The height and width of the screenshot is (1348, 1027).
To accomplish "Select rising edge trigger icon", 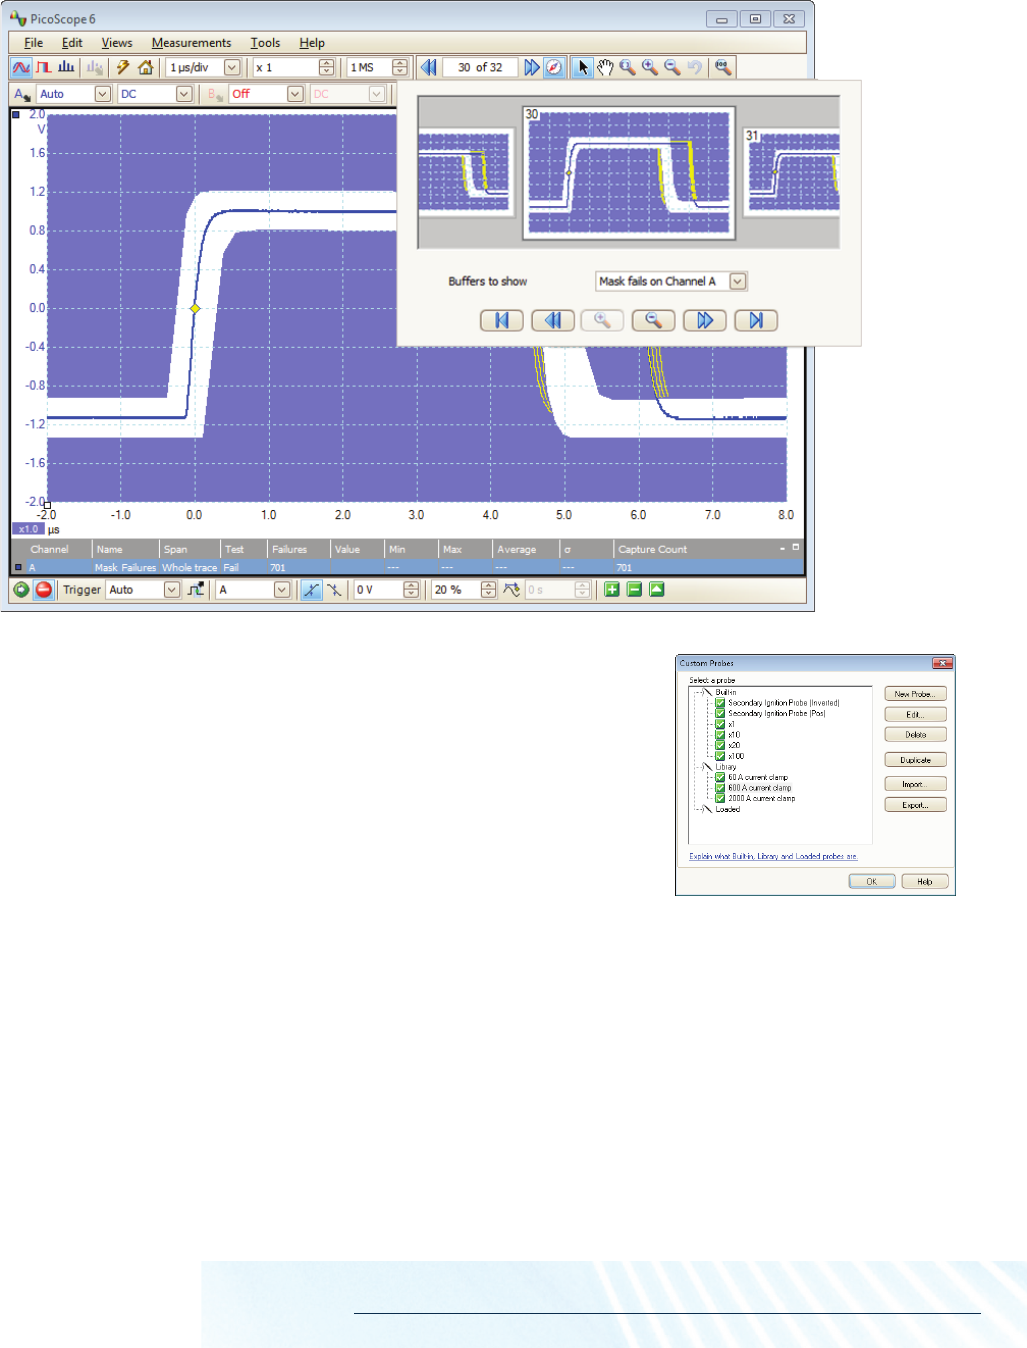I will click(311, 590).
